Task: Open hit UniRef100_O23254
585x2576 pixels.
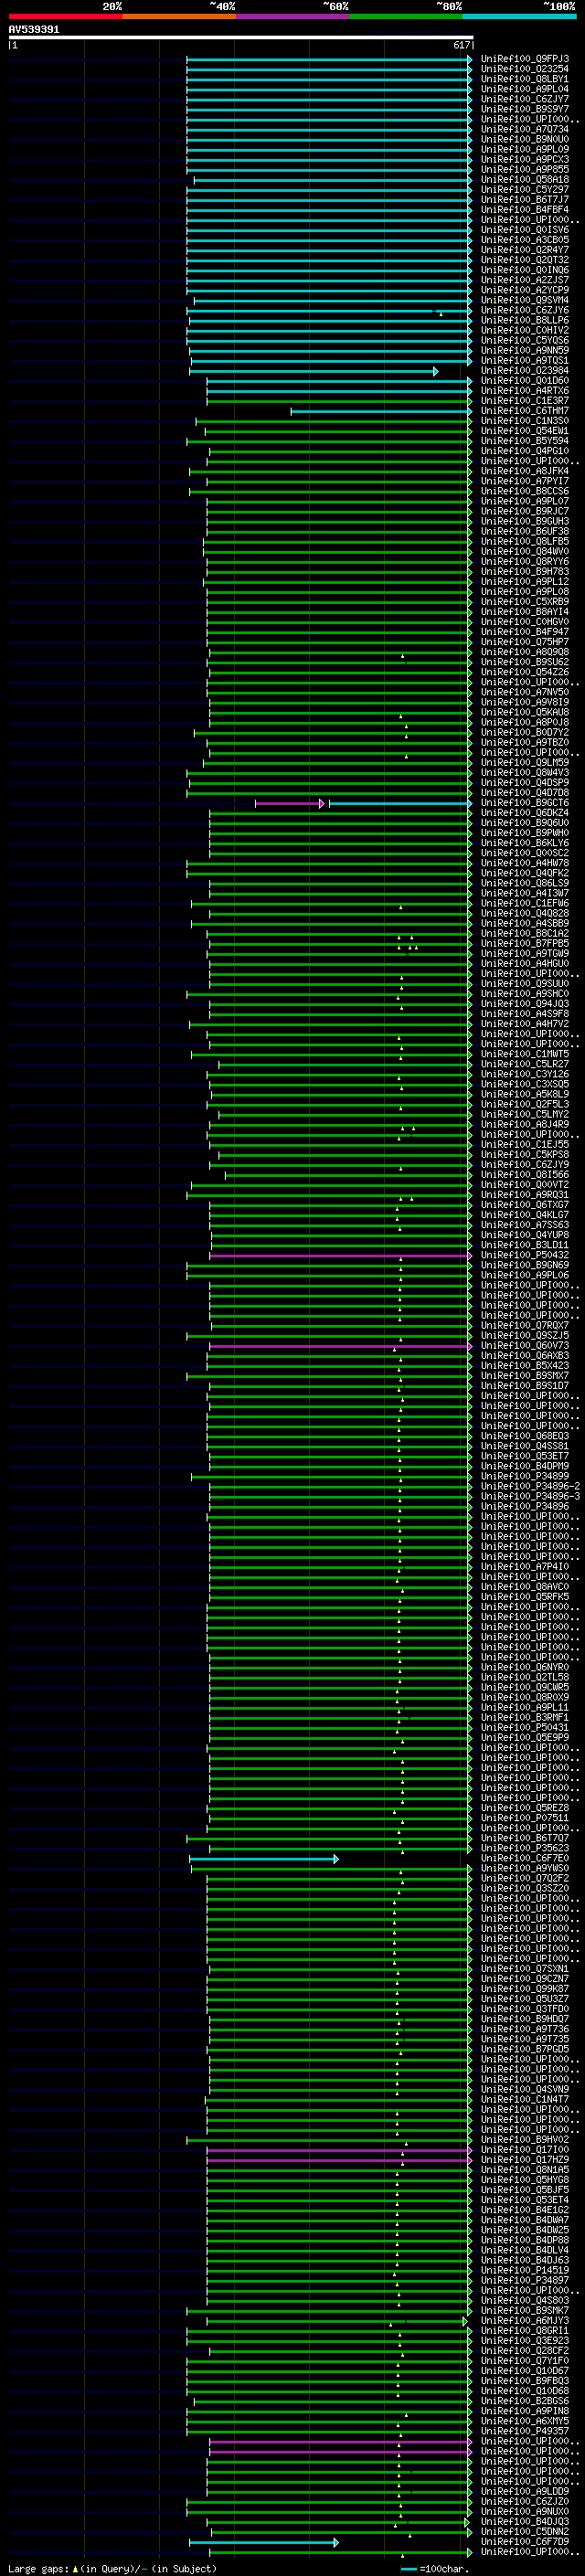Action: point(524,69)
